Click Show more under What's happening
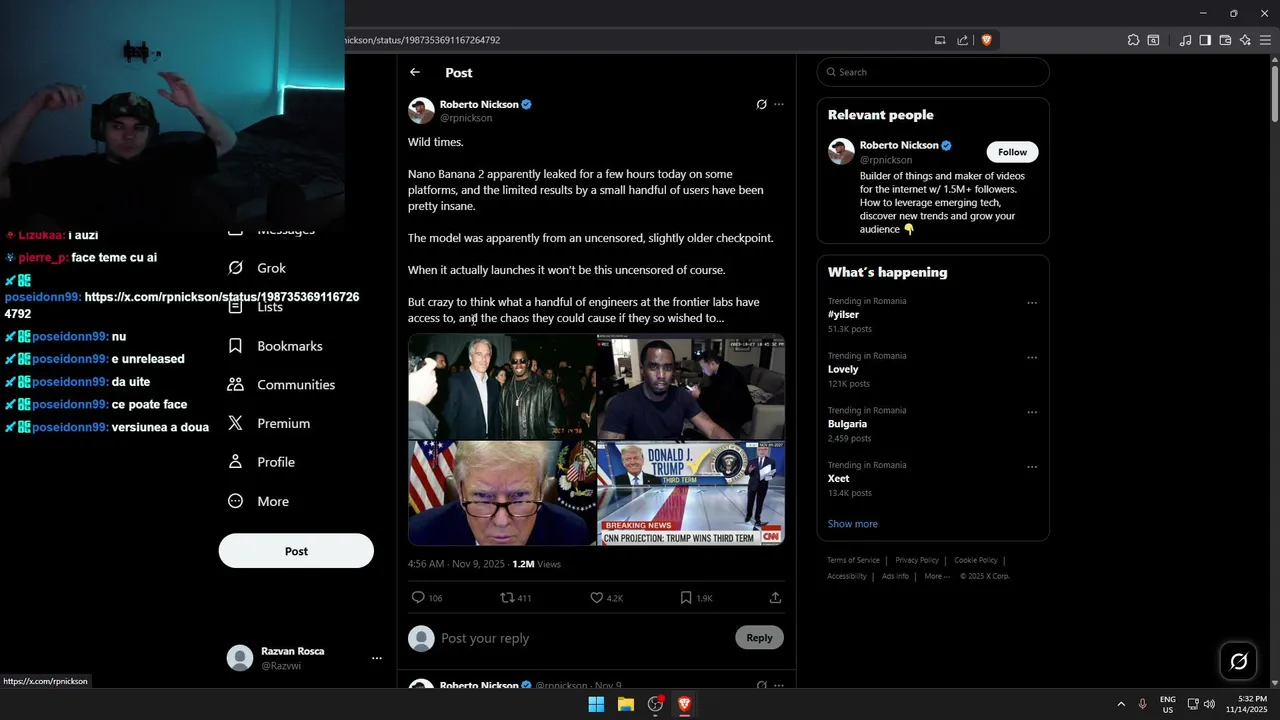 coord(852,524)
